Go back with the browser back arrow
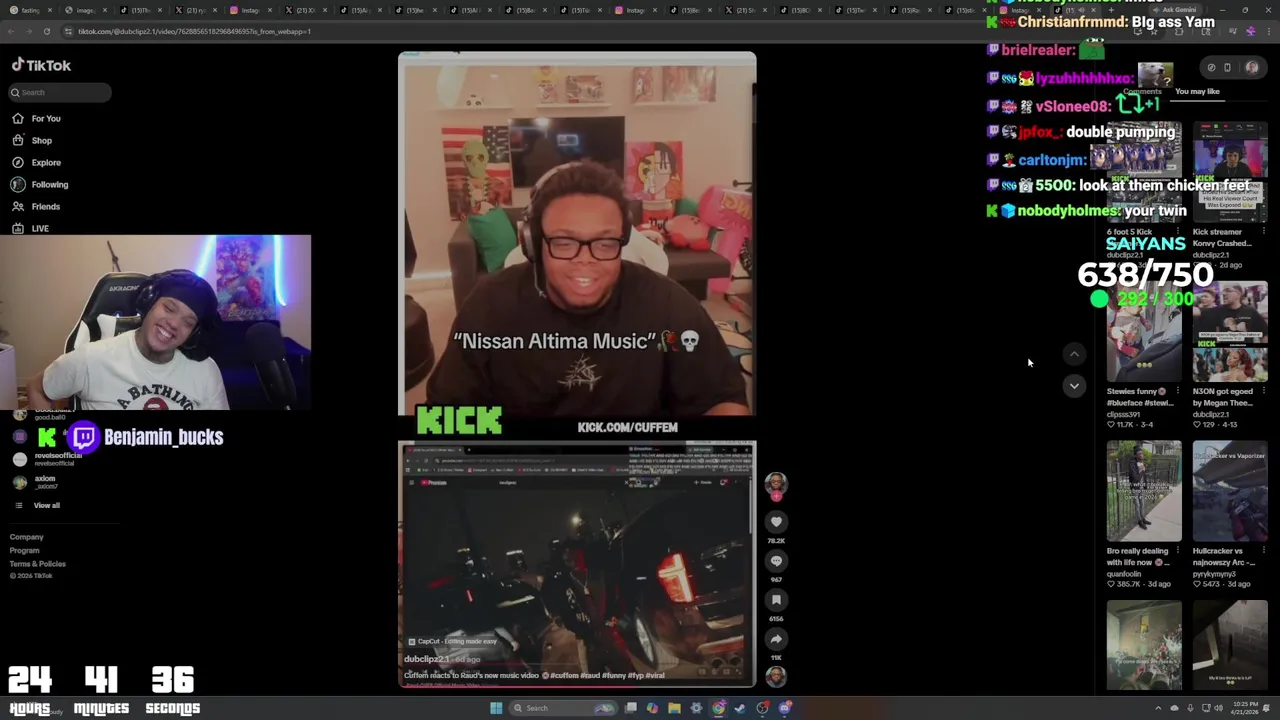The width and height of the screenshot is (1280, 720). click(x=10, y=31)
